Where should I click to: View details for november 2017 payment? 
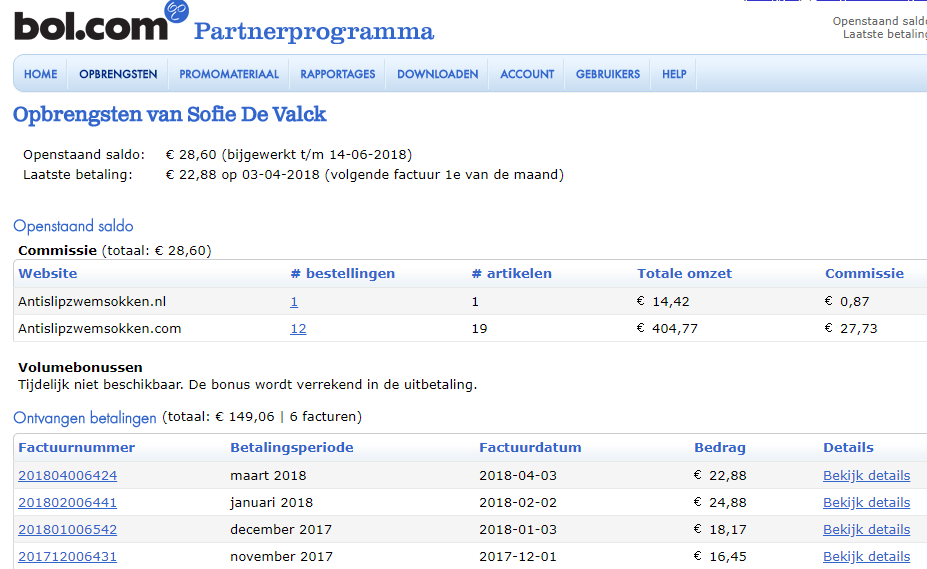click(x=866, y=557)
